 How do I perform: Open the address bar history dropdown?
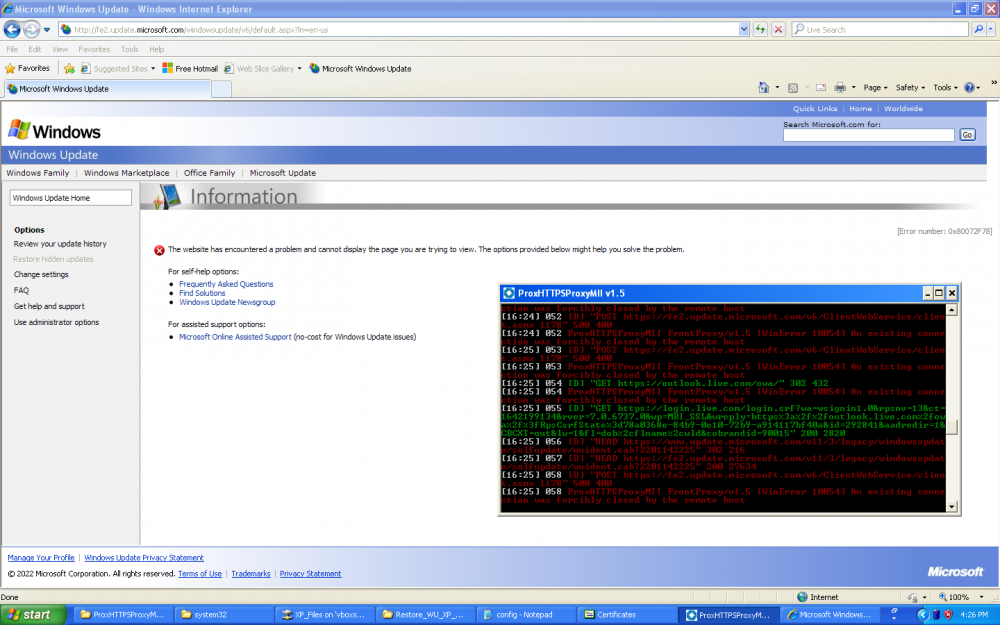pyautogui.click(x=744, y=29)
